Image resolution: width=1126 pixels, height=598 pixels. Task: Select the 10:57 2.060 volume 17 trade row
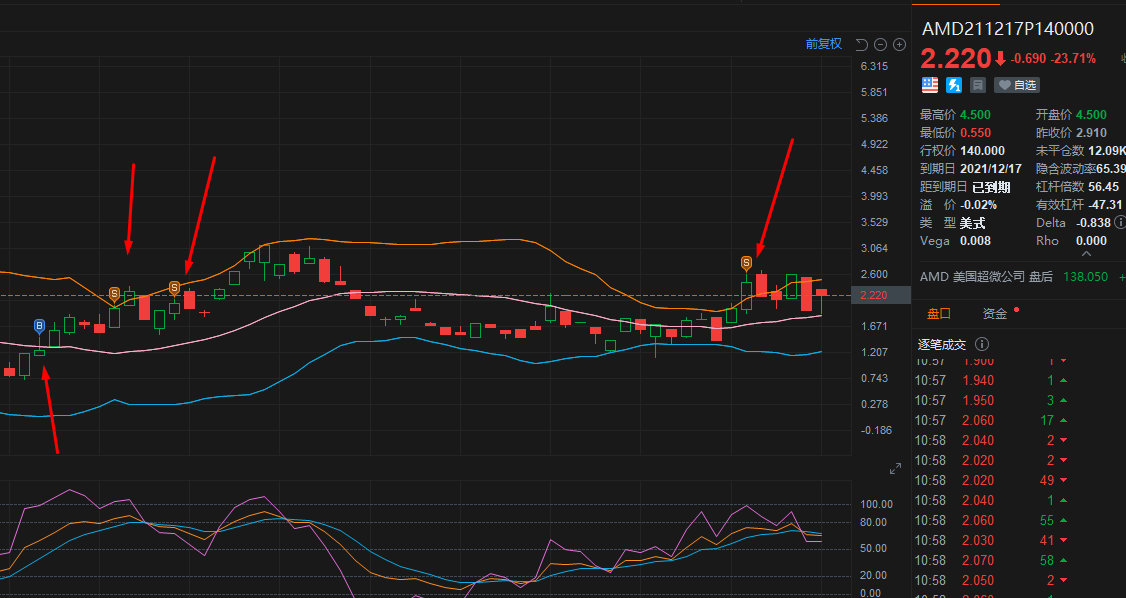point(1020,421)
